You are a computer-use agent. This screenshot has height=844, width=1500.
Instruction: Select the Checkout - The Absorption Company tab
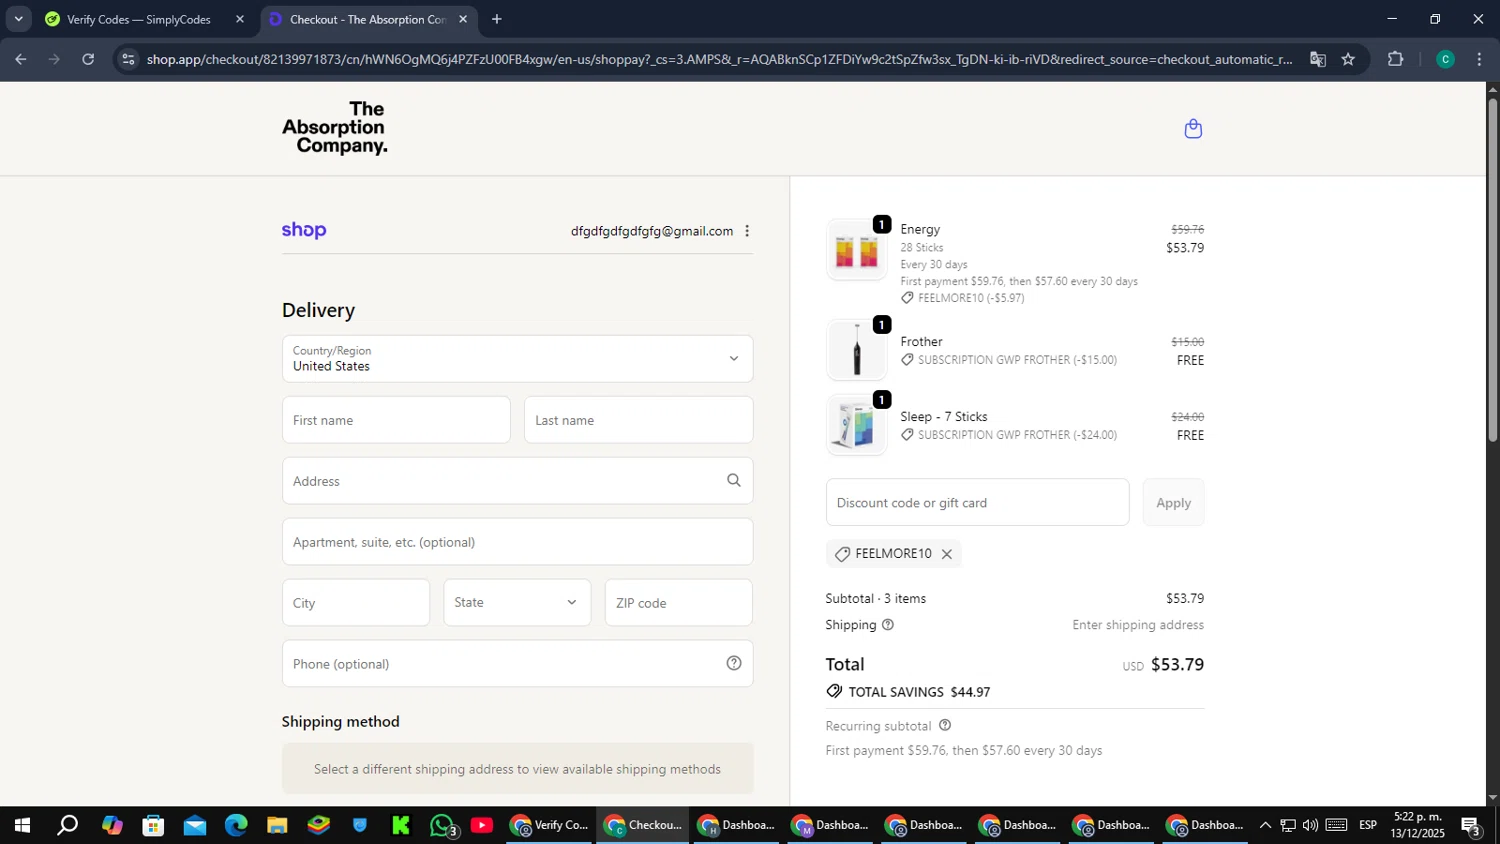tap(368, 19)
